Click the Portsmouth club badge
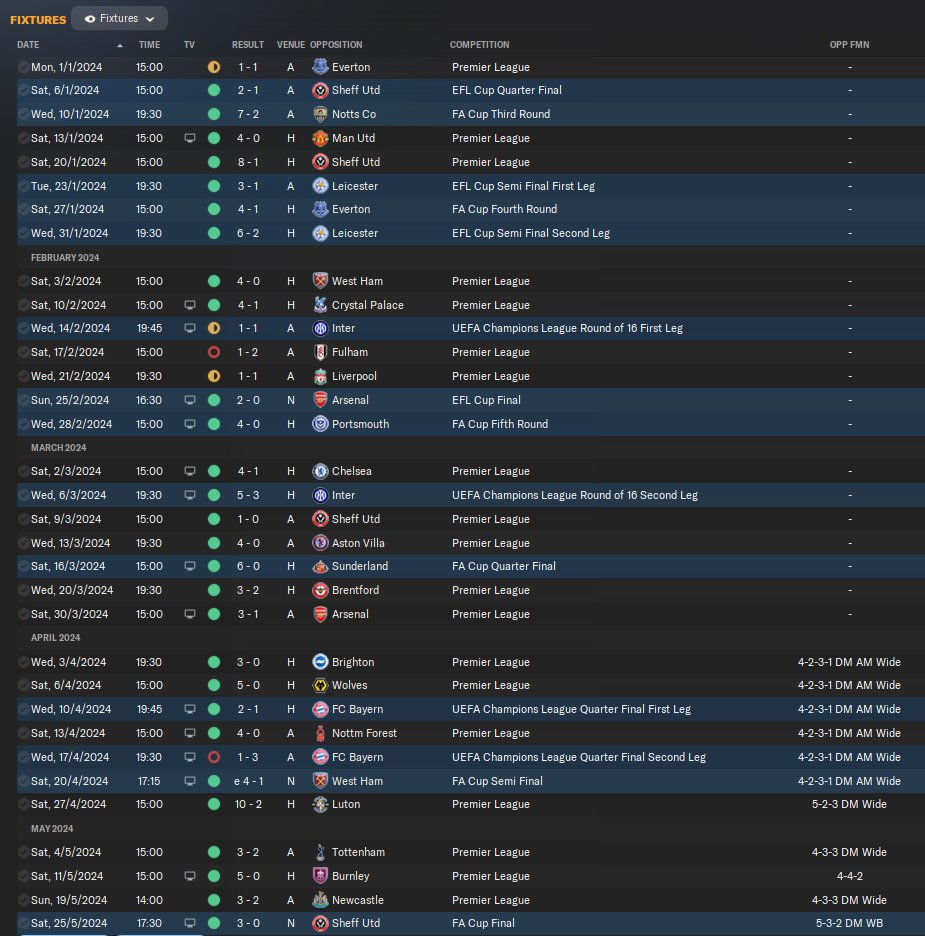The image size is (925, 936). click(320, 424)
